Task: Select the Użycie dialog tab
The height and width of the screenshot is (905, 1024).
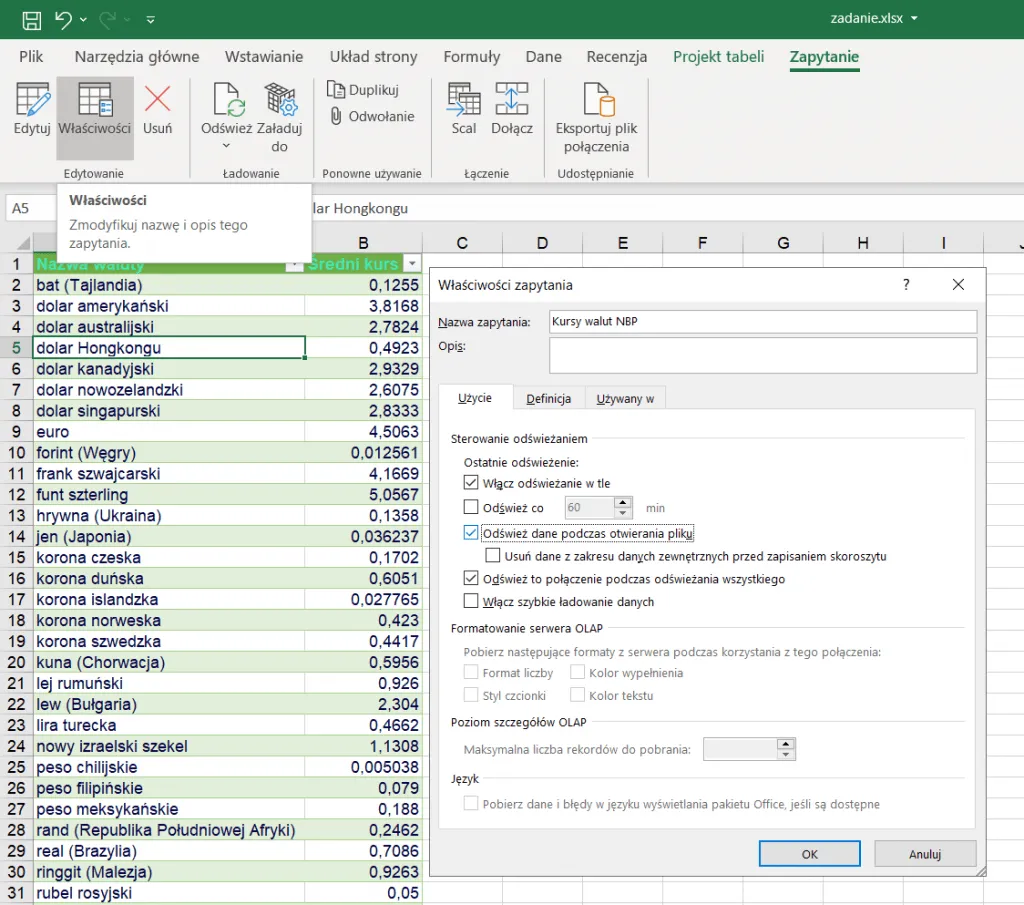Action: tap(475, 398)
